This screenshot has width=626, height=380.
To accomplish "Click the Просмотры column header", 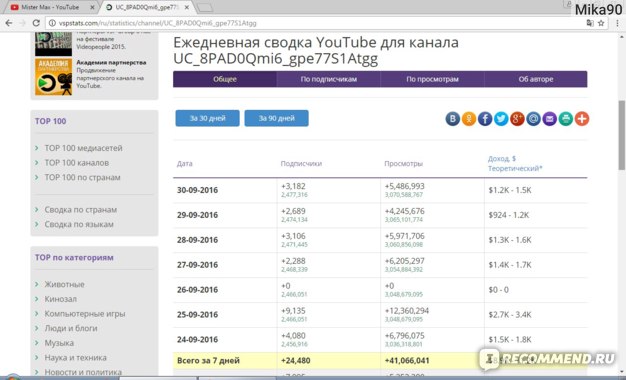I will click(403, 164).
